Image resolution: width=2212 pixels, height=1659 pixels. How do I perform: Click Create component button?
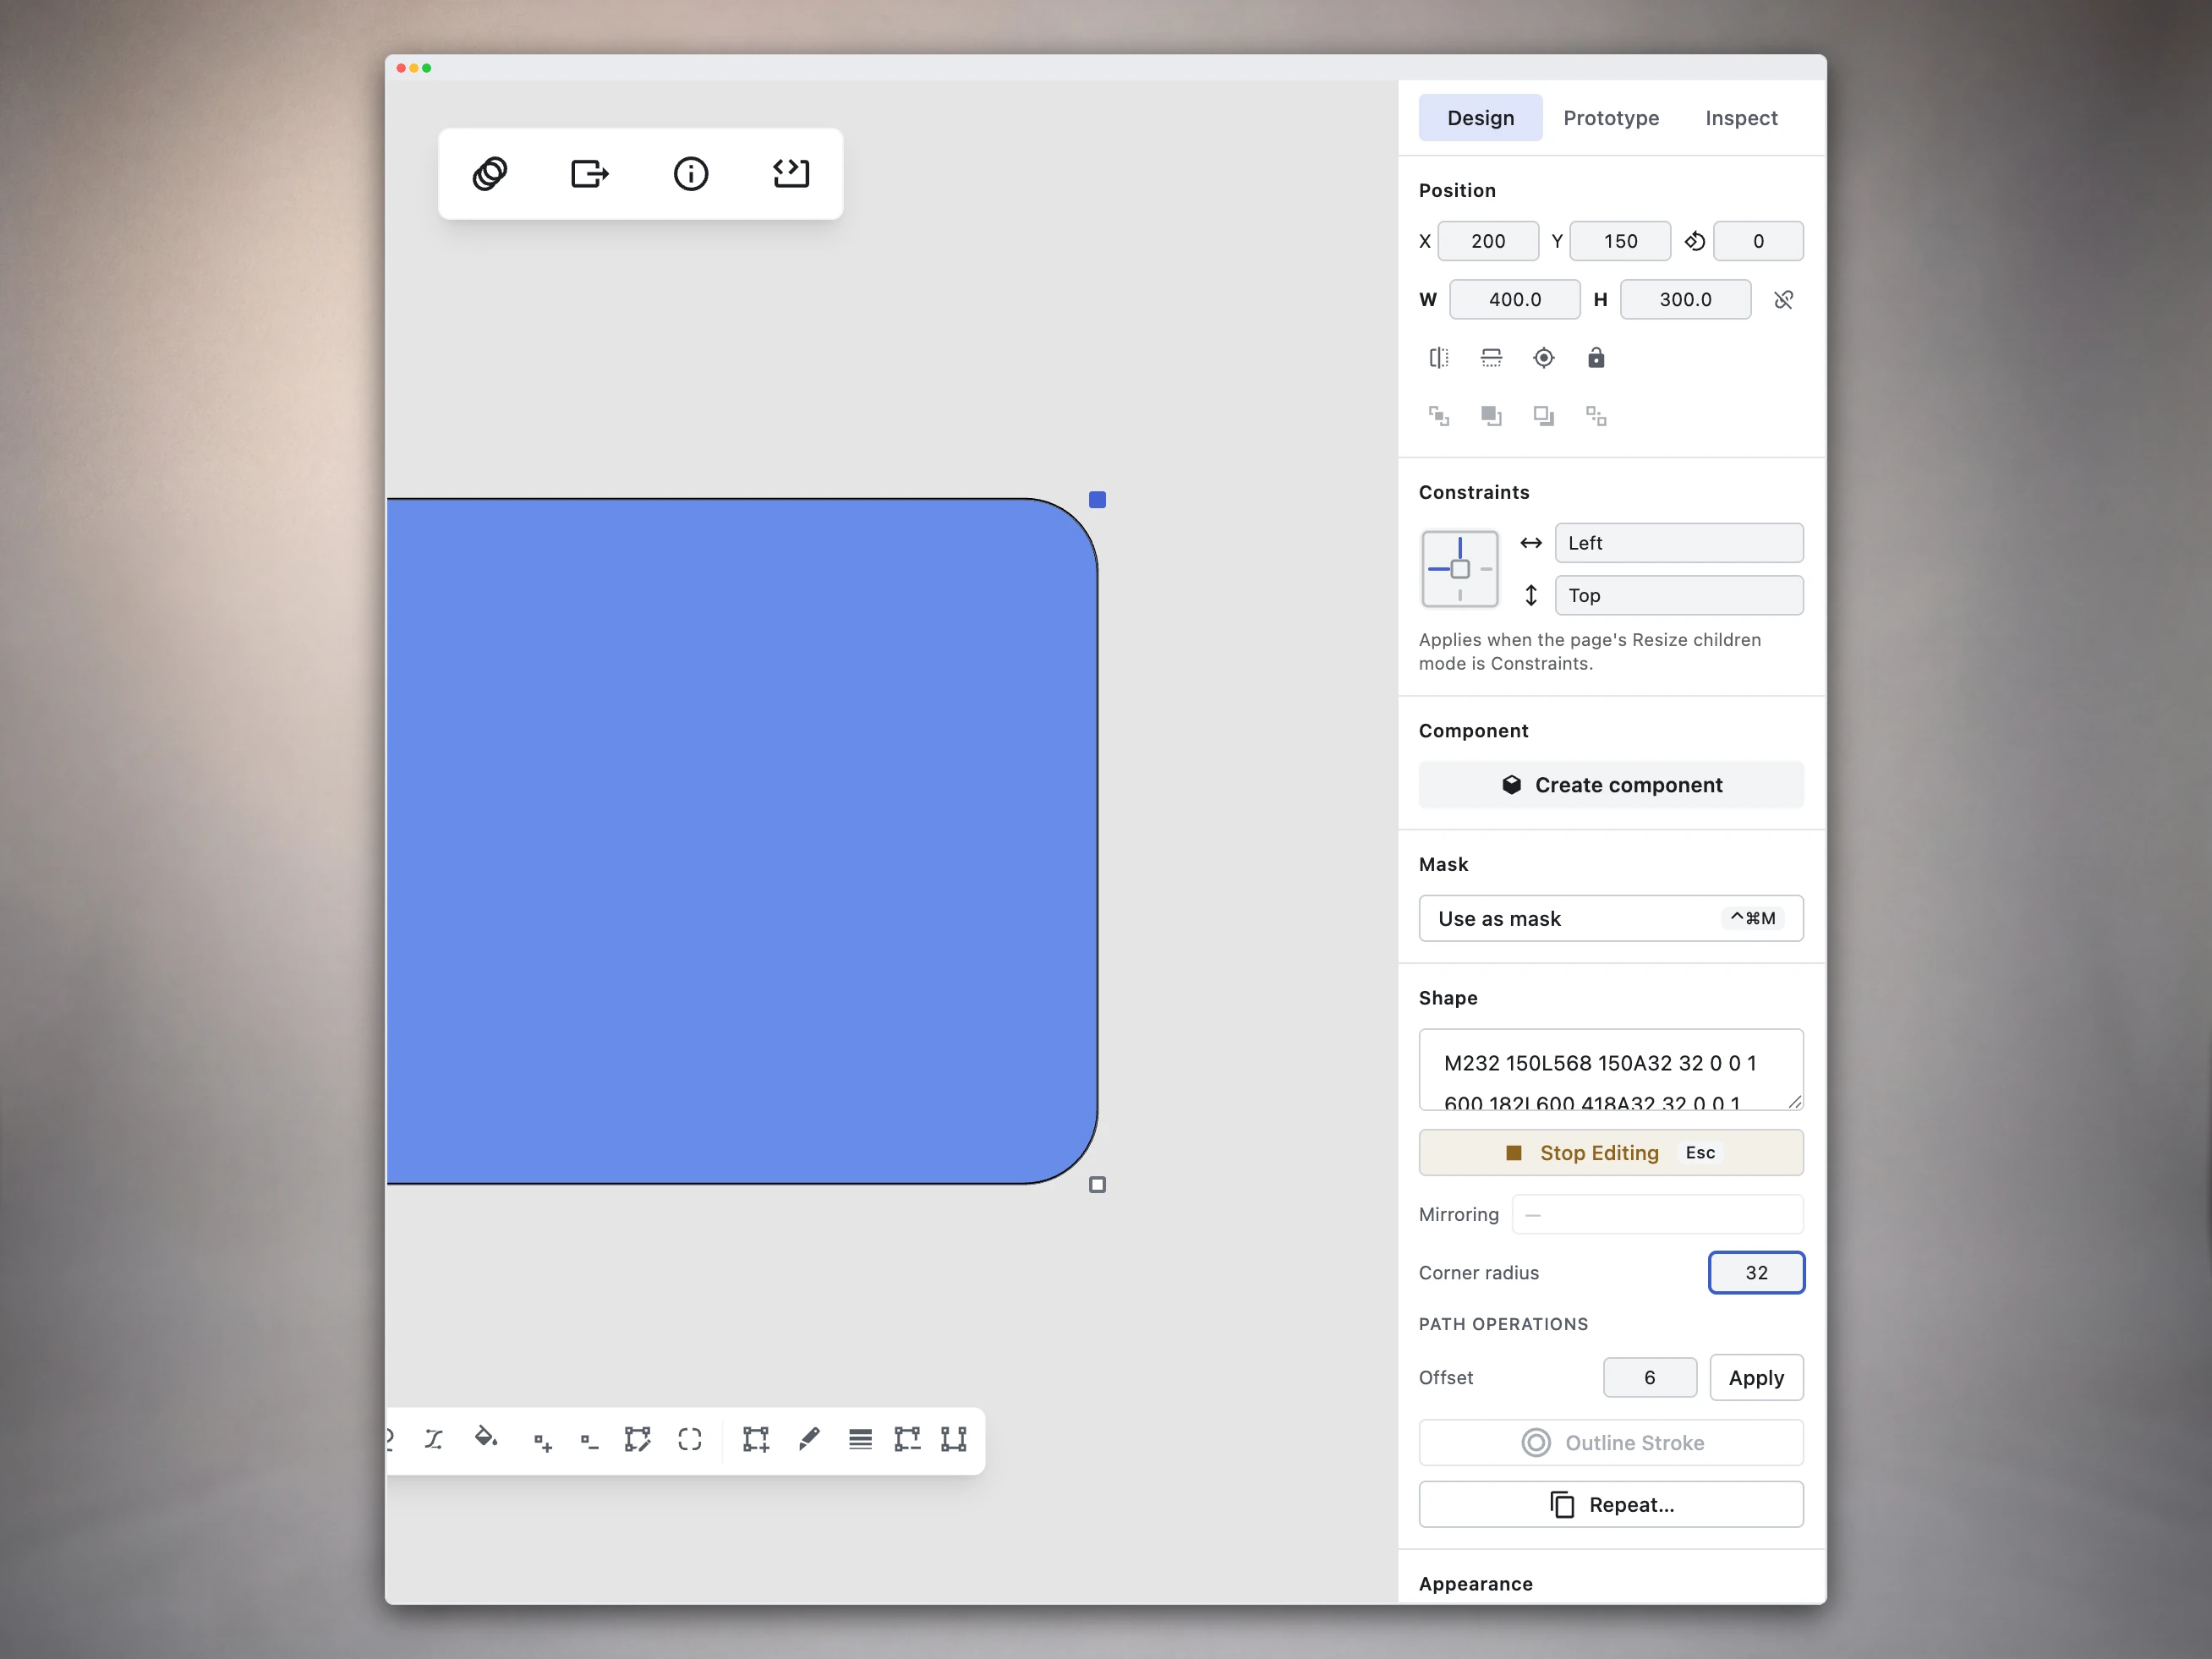tap(1611, 785)
